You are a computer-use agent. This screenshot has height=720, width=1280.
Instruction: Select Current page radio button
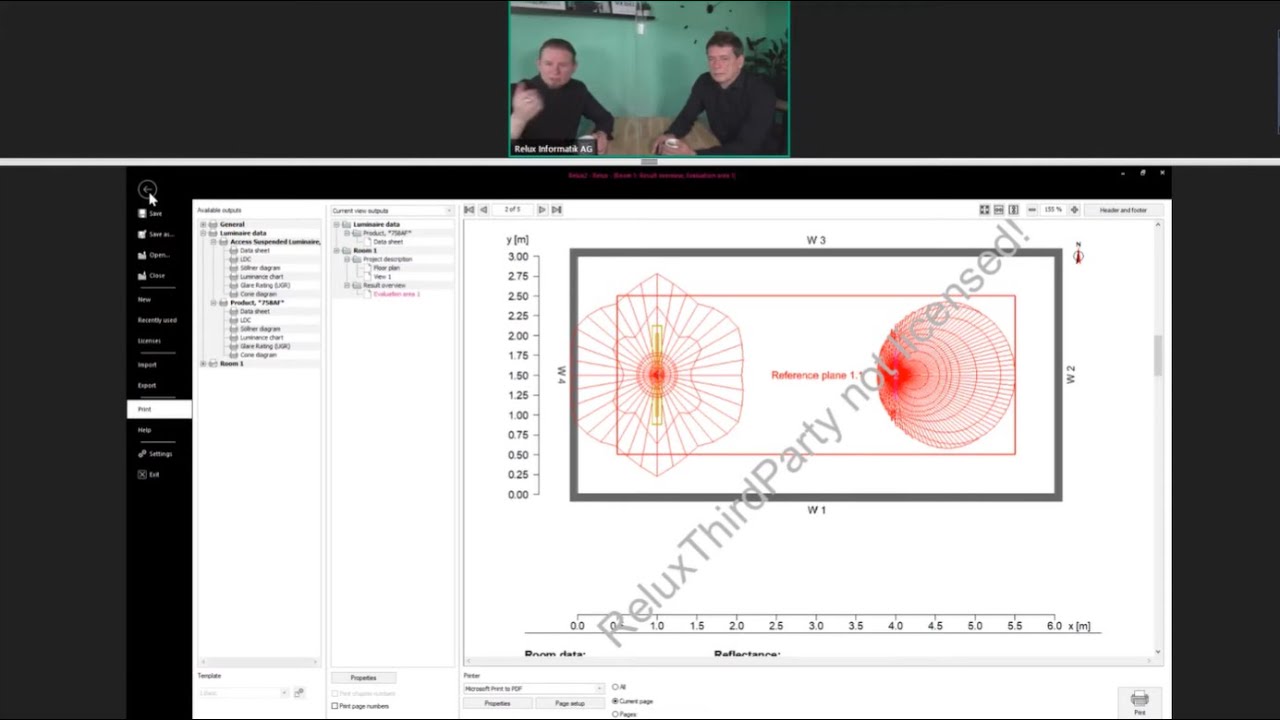(x=615, y=701)
